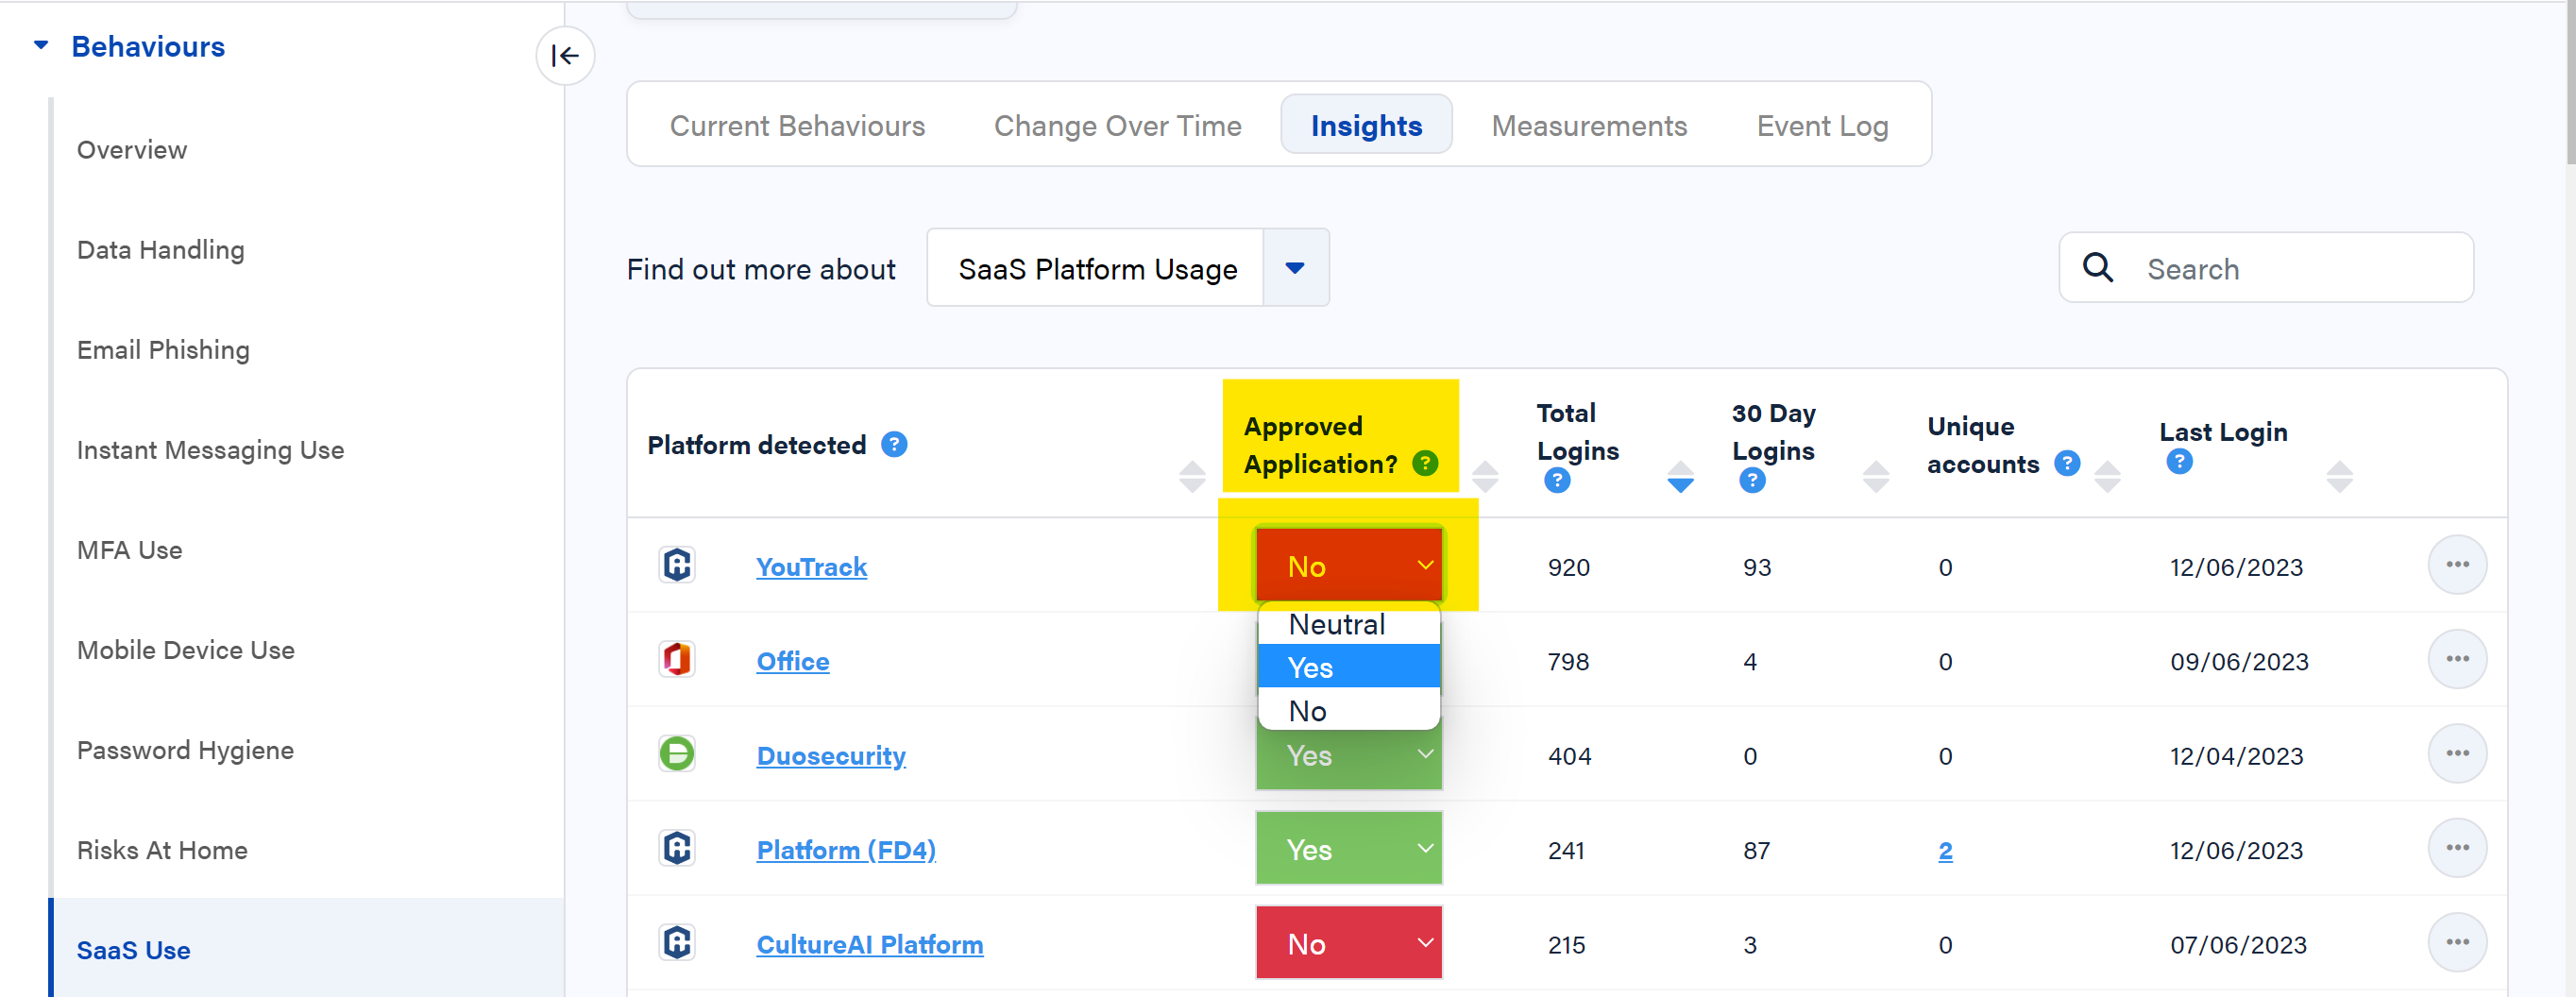The width and height of the screenshot is (2576, 997).
Task: Go to Data Handling in sidebar
Action: click(160, 249)
